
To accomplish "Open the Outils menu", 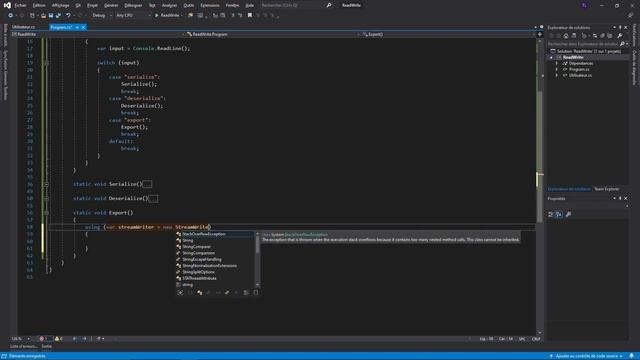I will (189, 5).
